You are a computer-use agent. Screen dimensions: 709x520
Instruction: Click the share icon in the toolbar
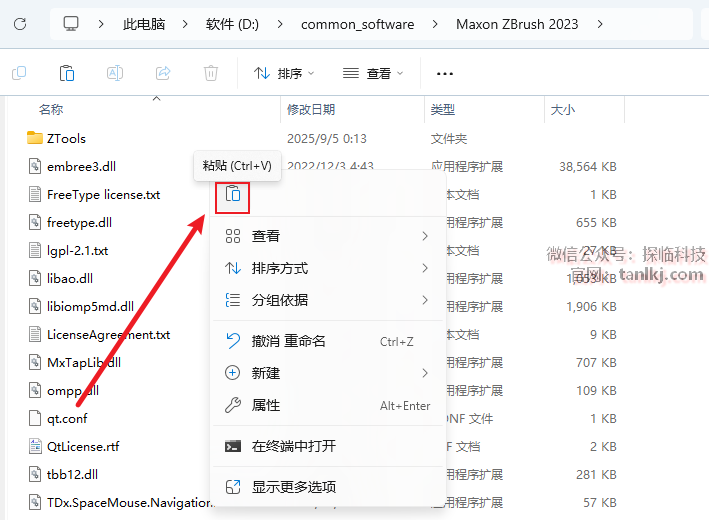pos(163,73)
